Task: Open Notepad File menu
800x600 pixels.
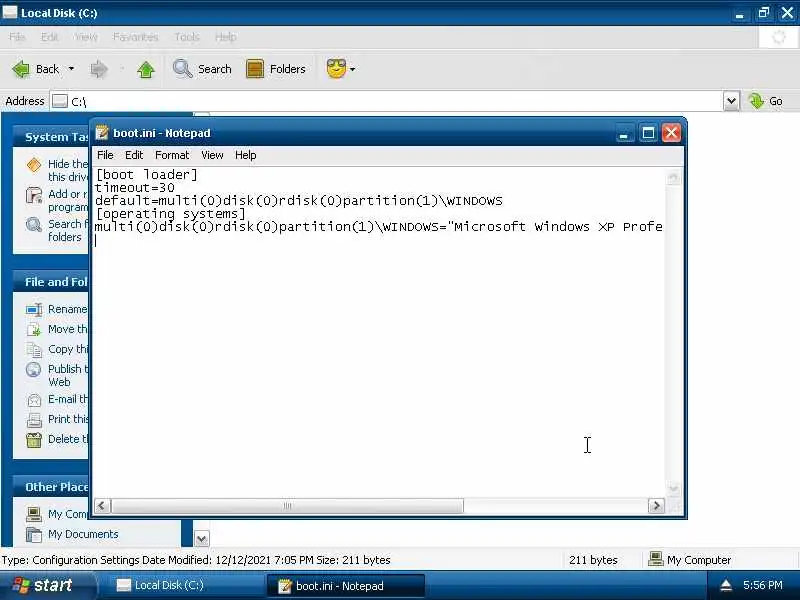Action: 105,155
